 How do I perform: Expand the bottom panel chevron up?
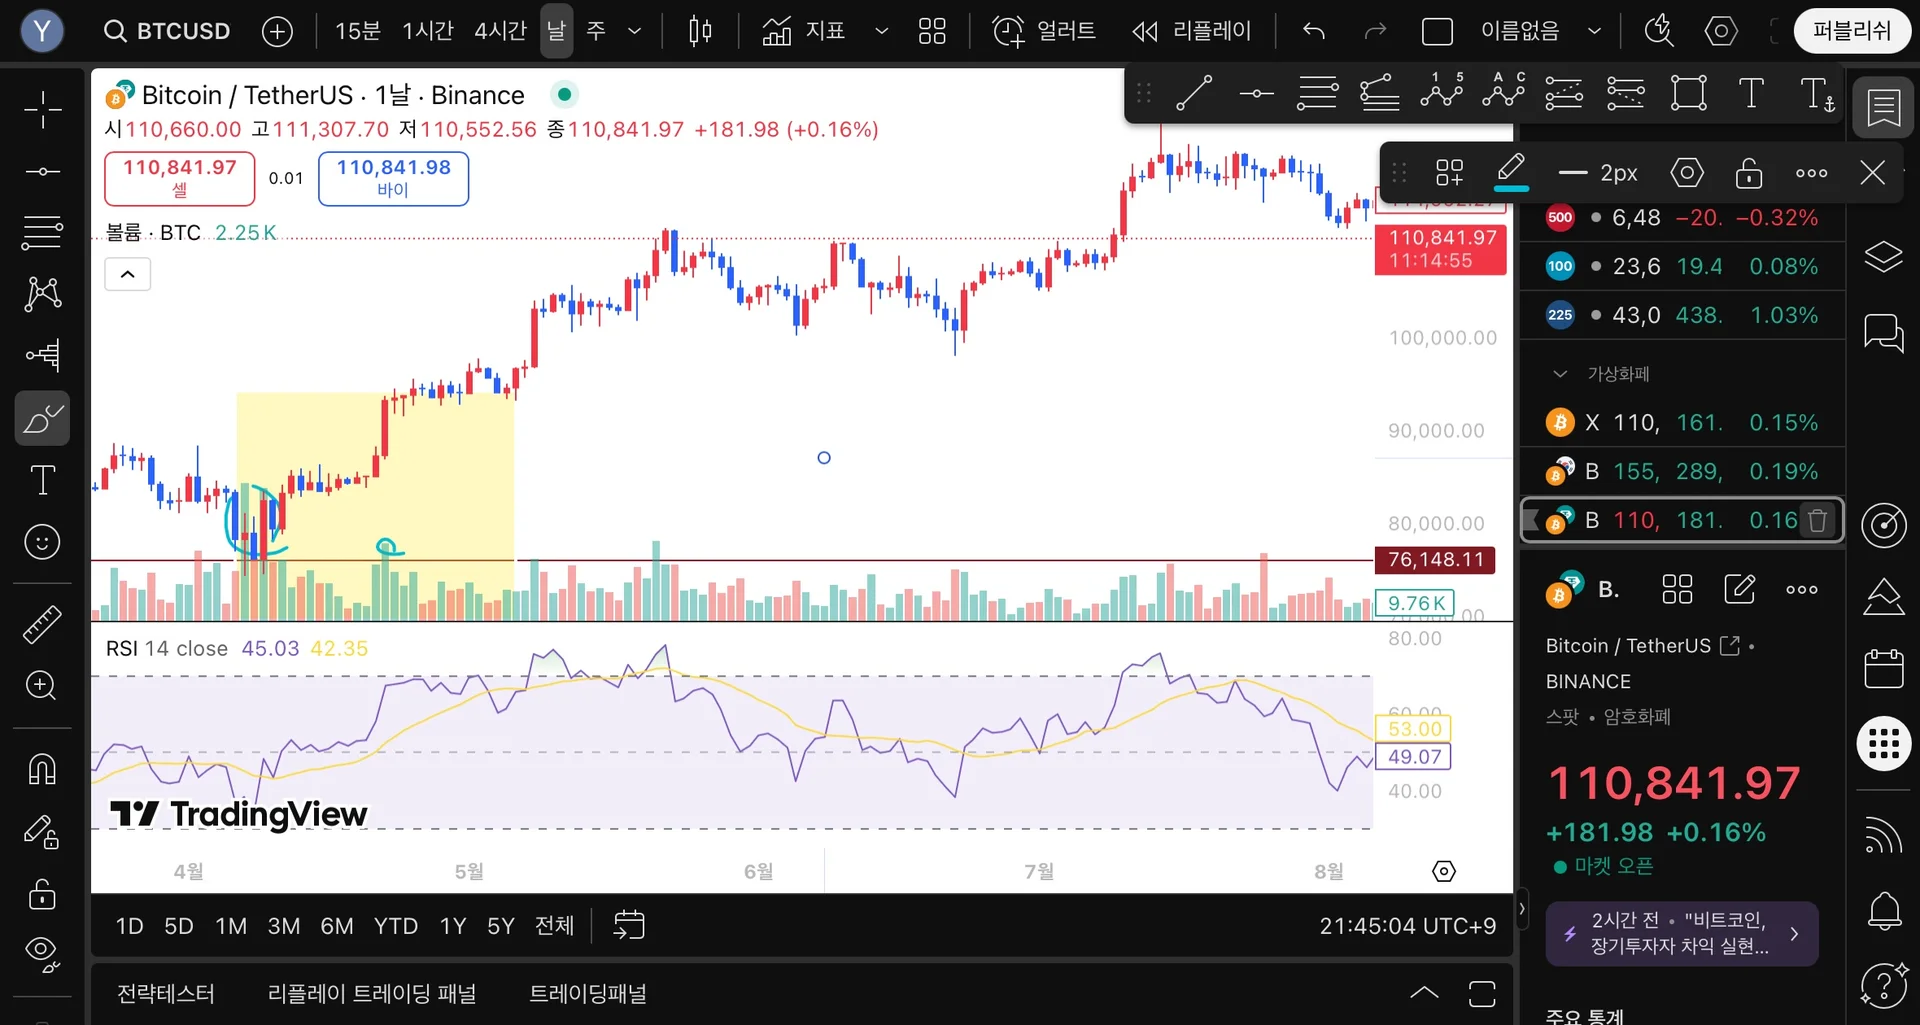1424,994
